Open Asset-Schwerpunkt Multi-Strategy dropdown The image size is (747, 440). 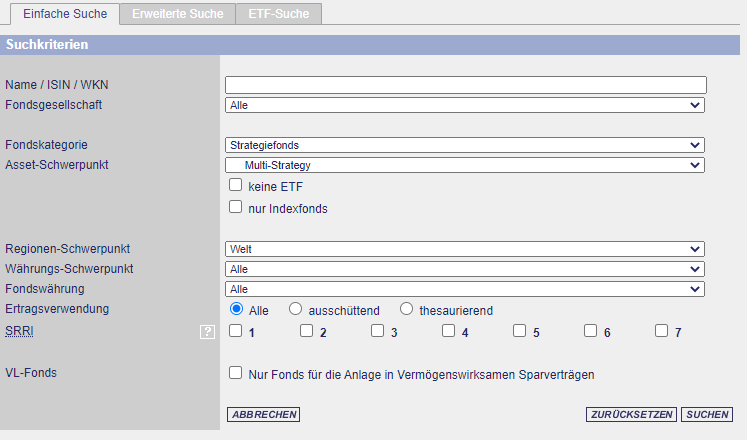click(465, 165)
